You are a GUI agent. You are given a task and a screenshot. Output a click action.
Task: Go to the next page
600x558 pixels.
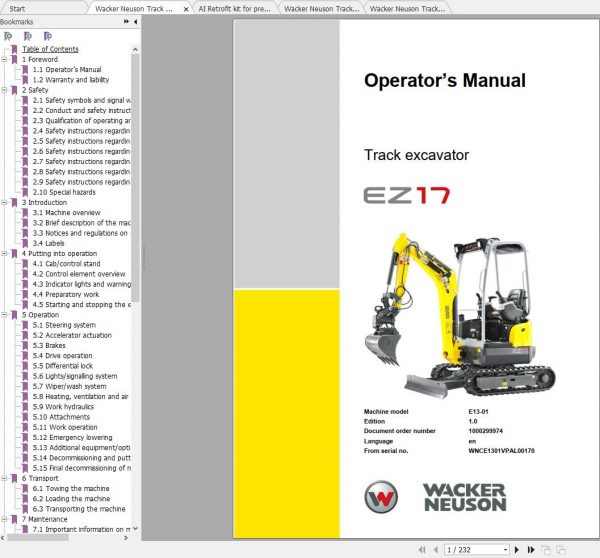coord(517,550)
